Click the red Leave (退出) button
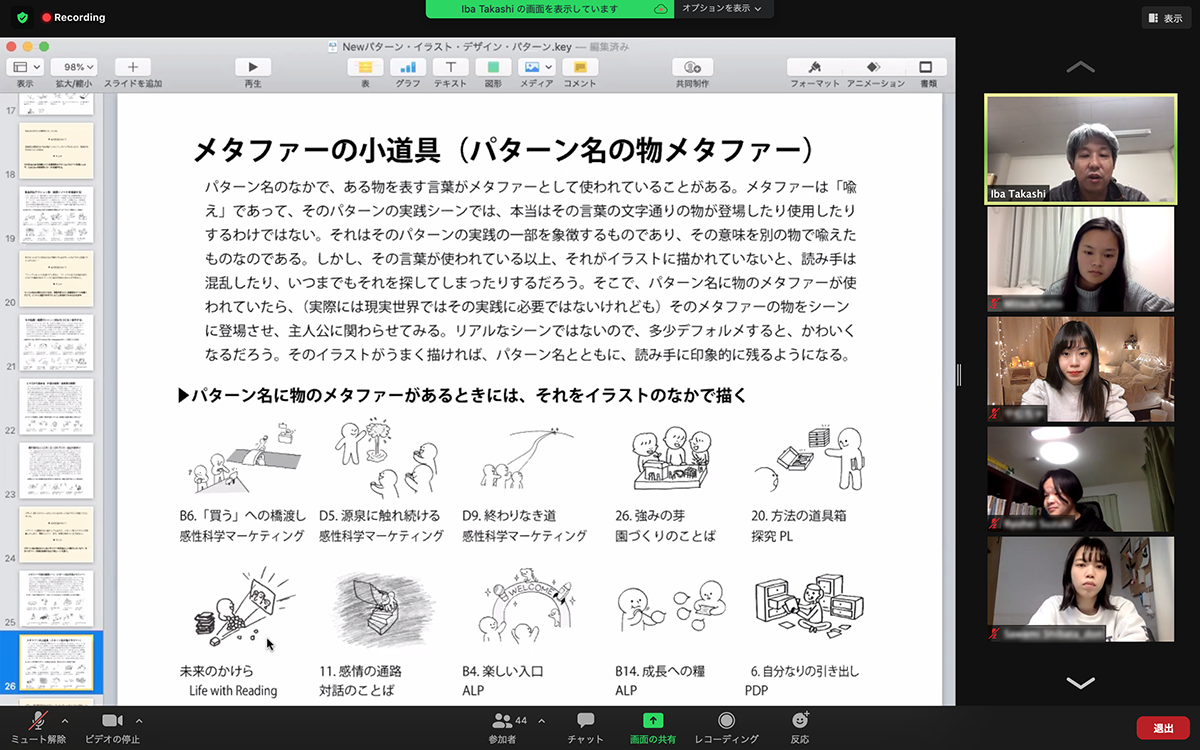This screenshot has width=1200, height=750. 1162,728
